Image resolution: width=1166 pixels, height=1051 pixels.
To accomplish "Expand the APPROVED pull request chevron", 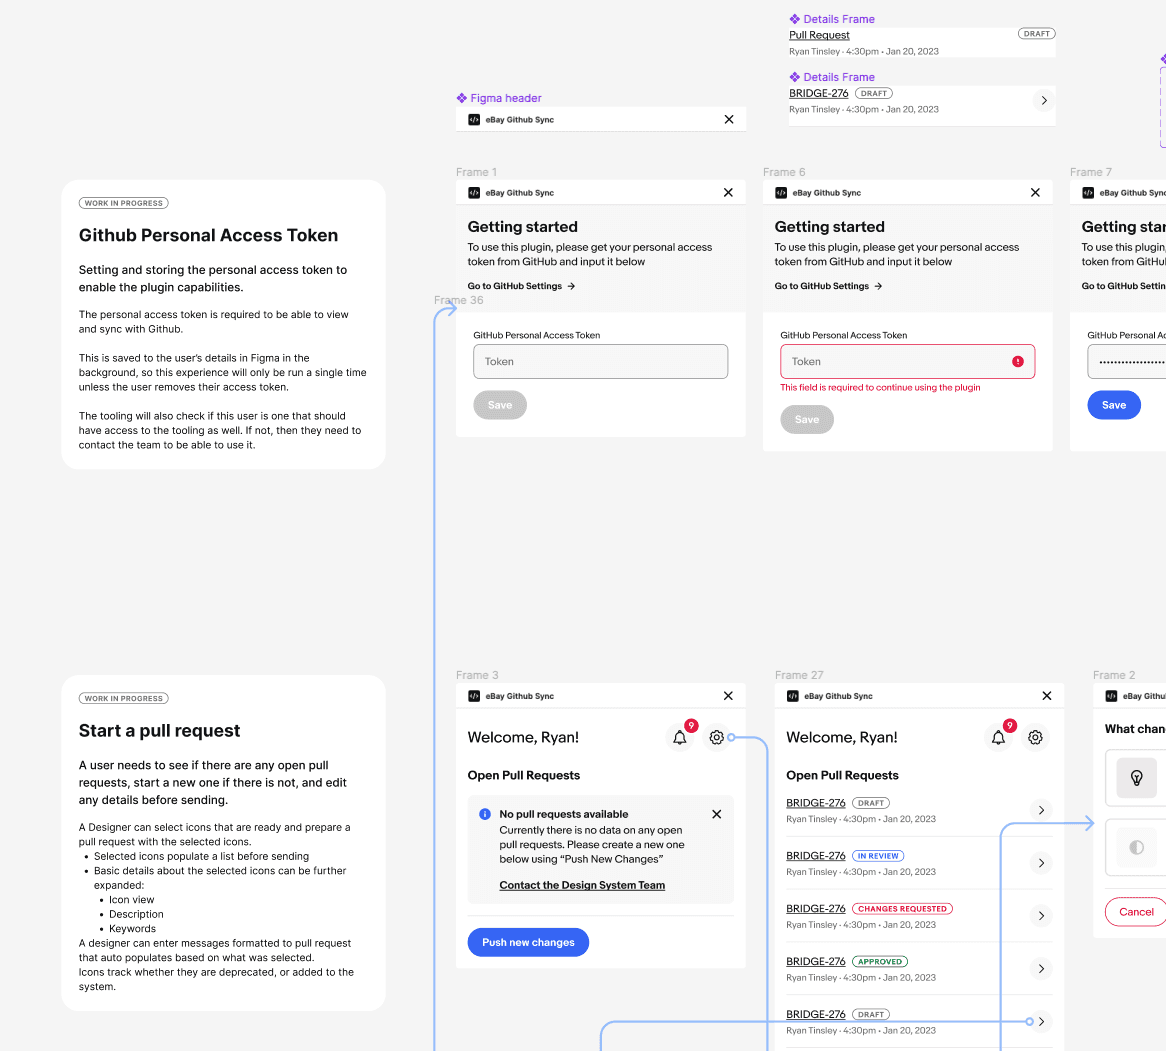I will pyautogui.click(x=1041, y=968).
